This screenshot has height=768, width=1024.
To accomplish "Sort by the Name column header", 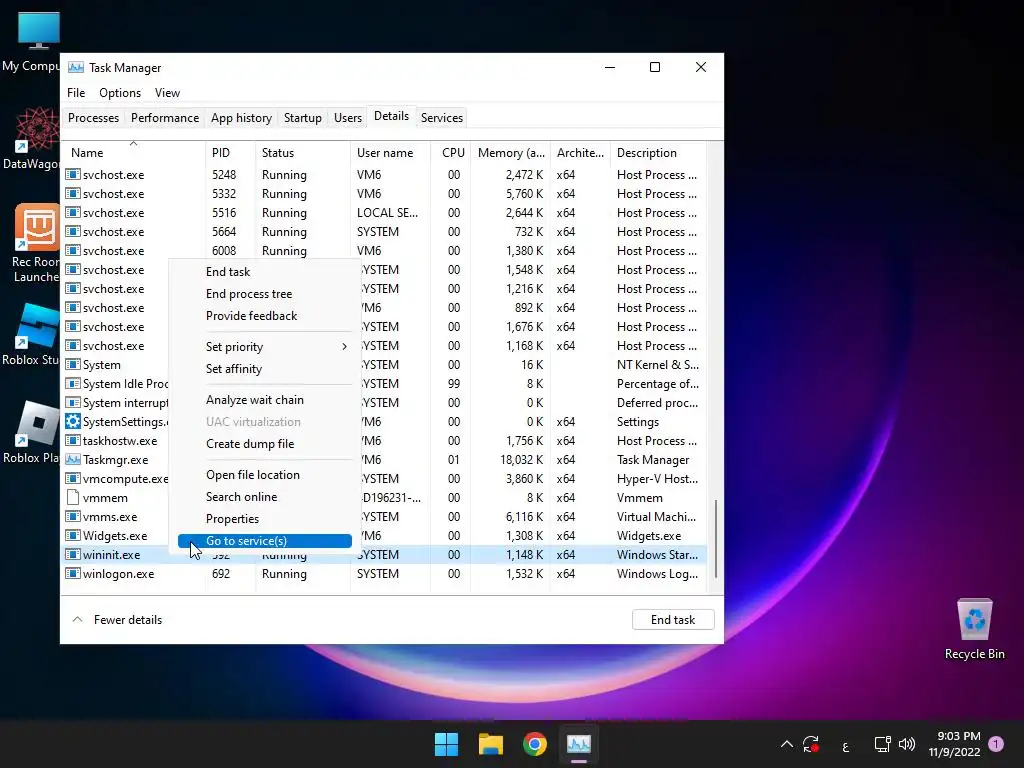I will click(x=134, y=152).
